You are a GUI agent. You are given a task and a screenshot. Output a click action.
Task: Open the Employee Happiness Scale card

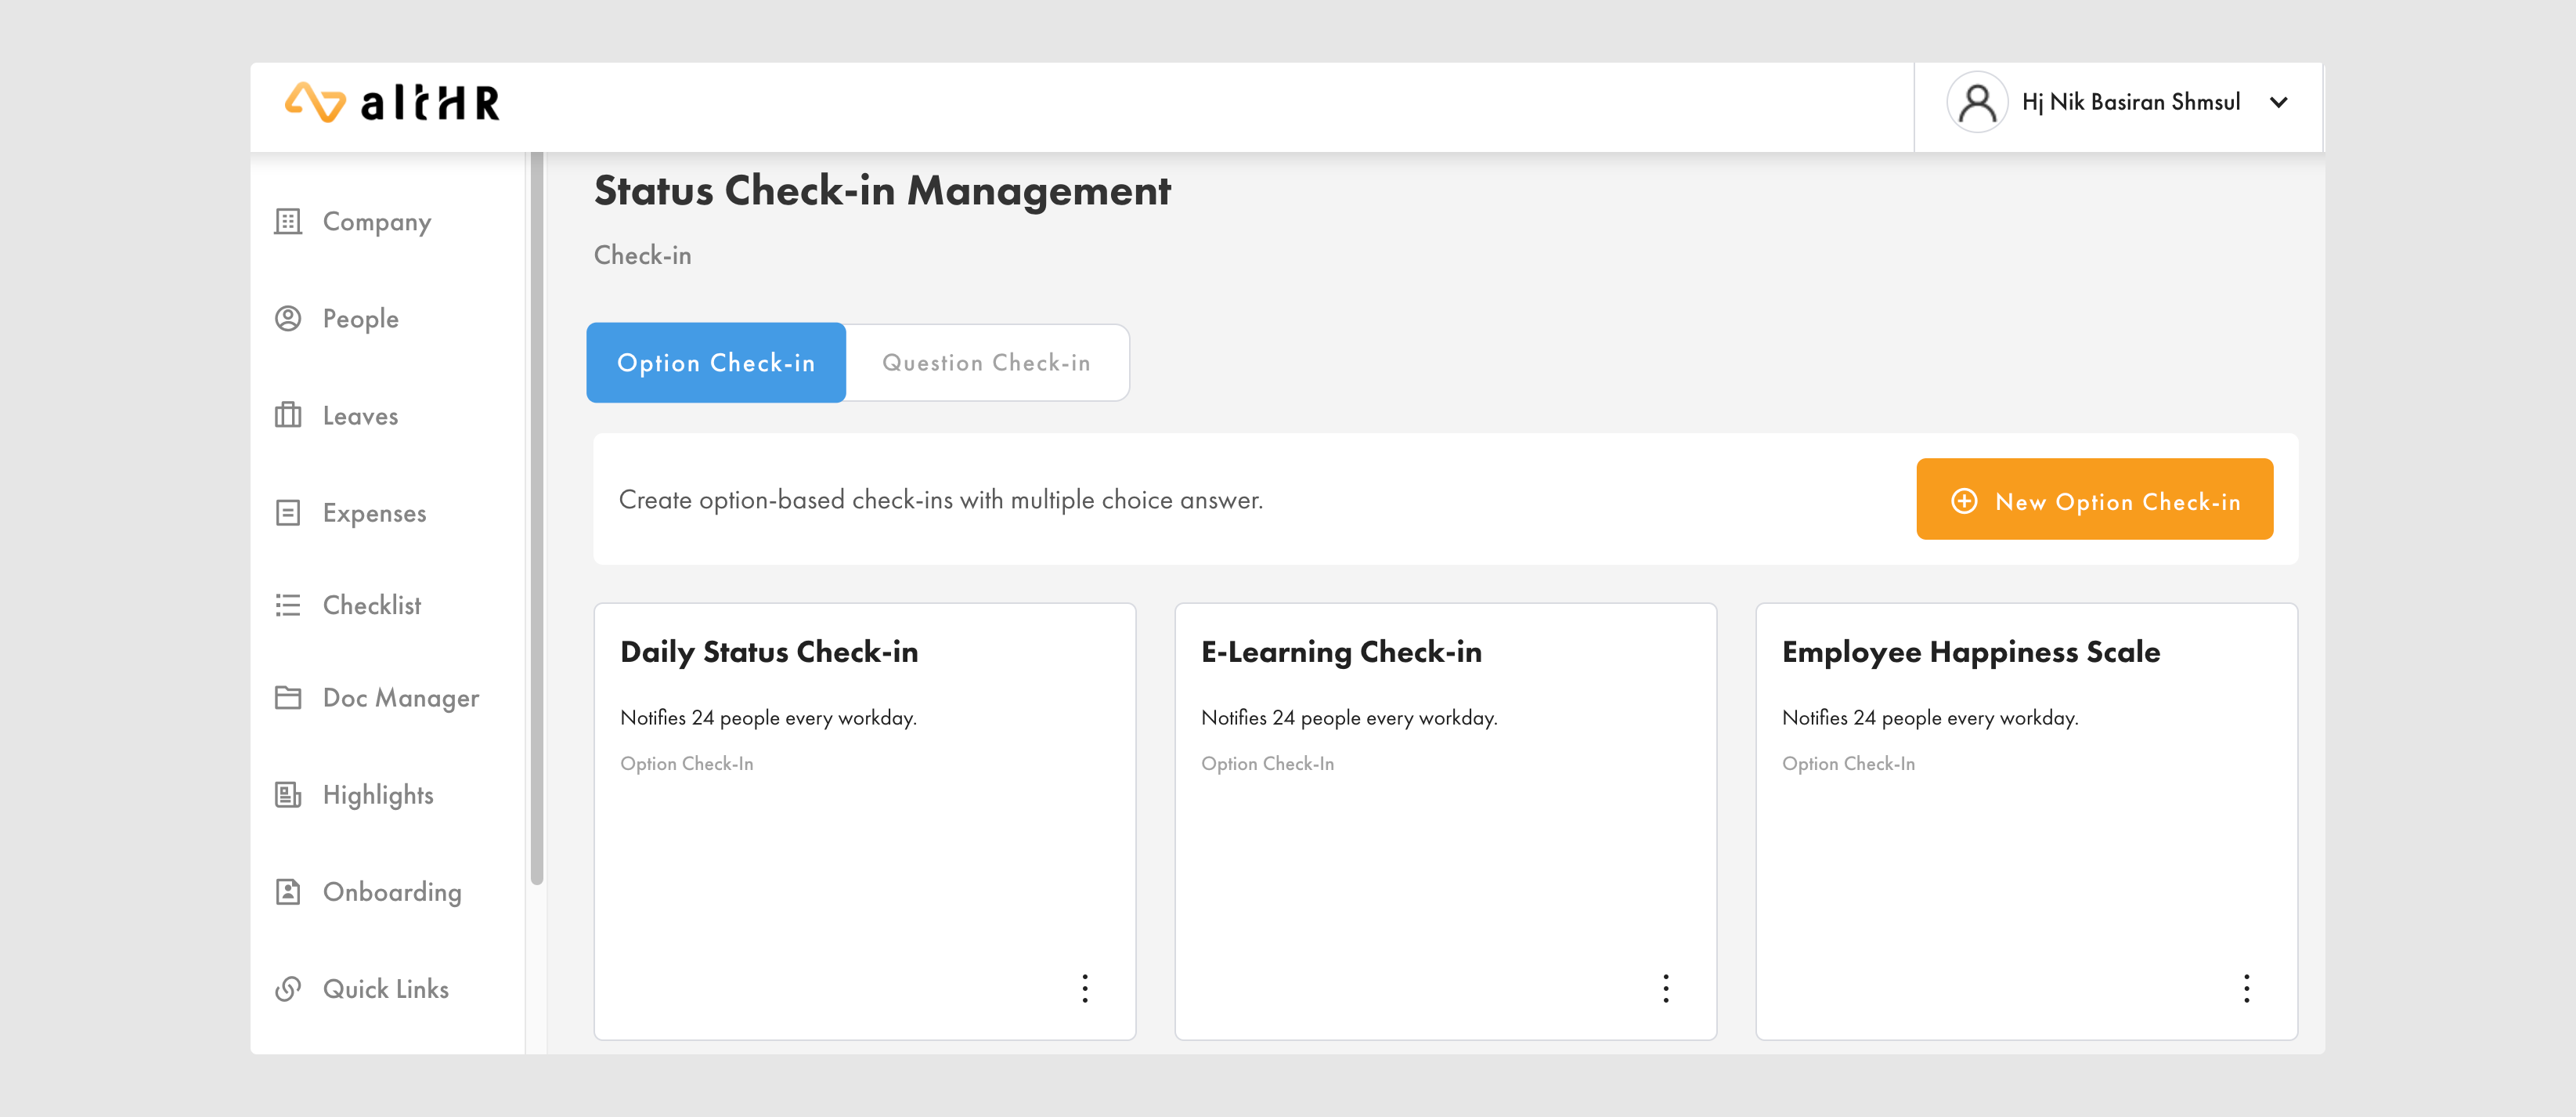coord(1970,652)
